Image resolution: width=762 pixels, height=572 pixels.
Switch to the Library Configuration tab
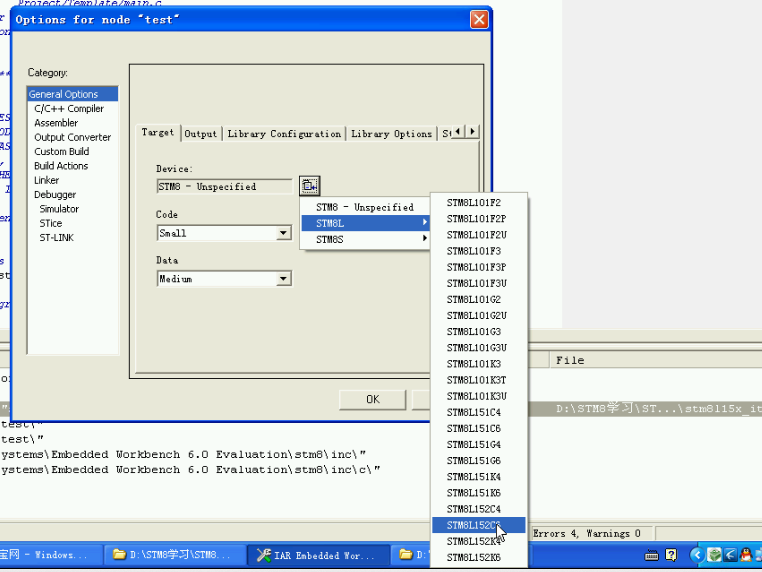tap(284, 133)
